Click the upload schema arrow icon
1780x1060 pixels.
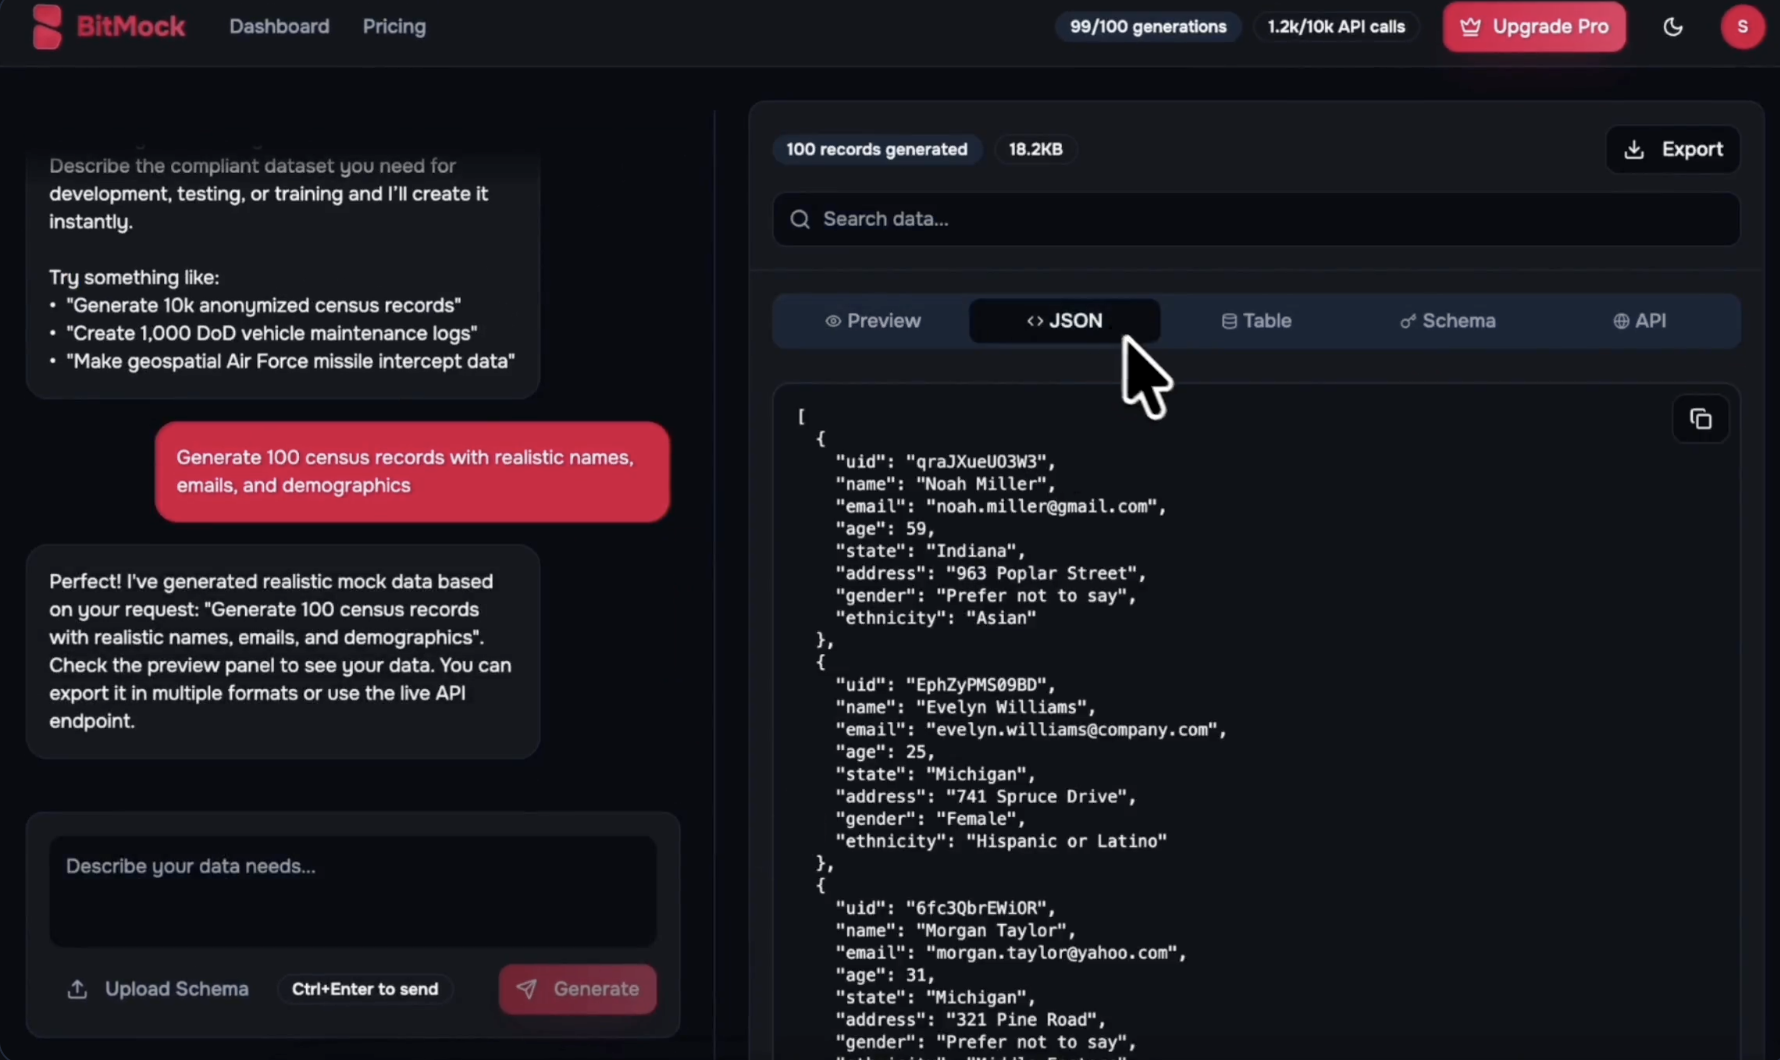click(77, 989)
